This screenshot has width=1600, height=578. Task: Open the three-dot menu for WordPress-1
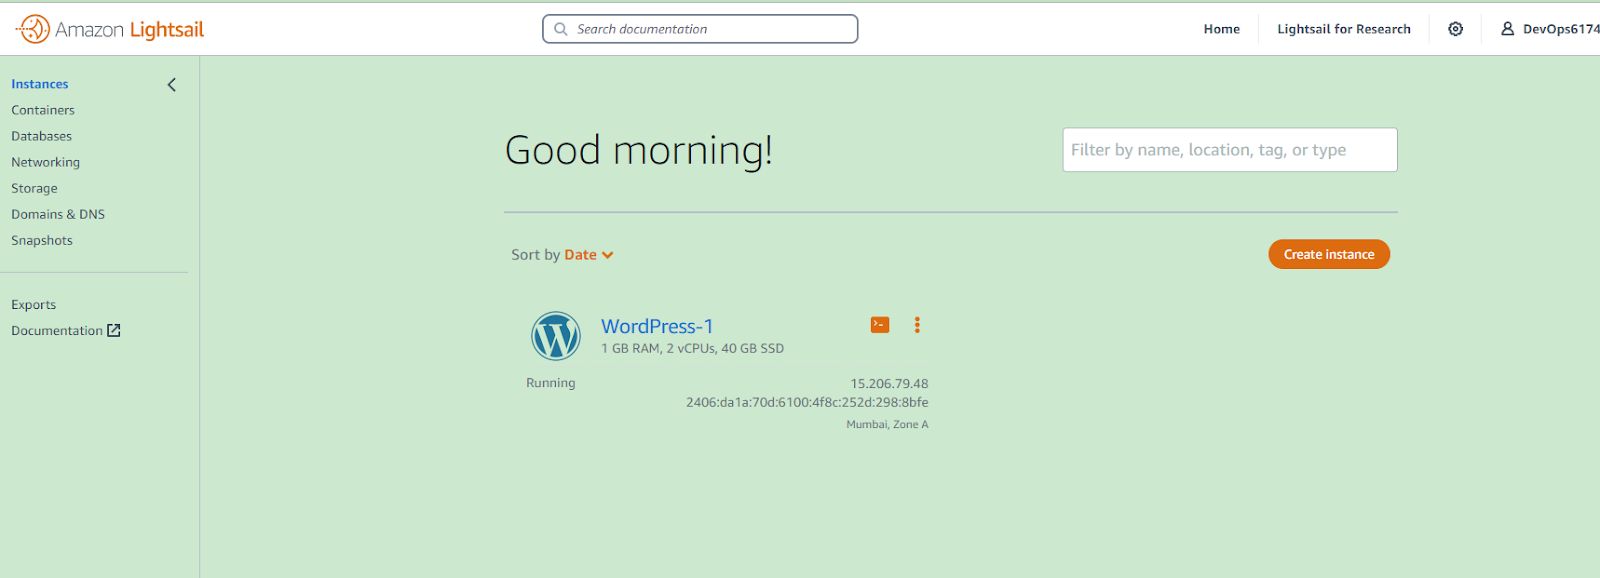point(917,325)
